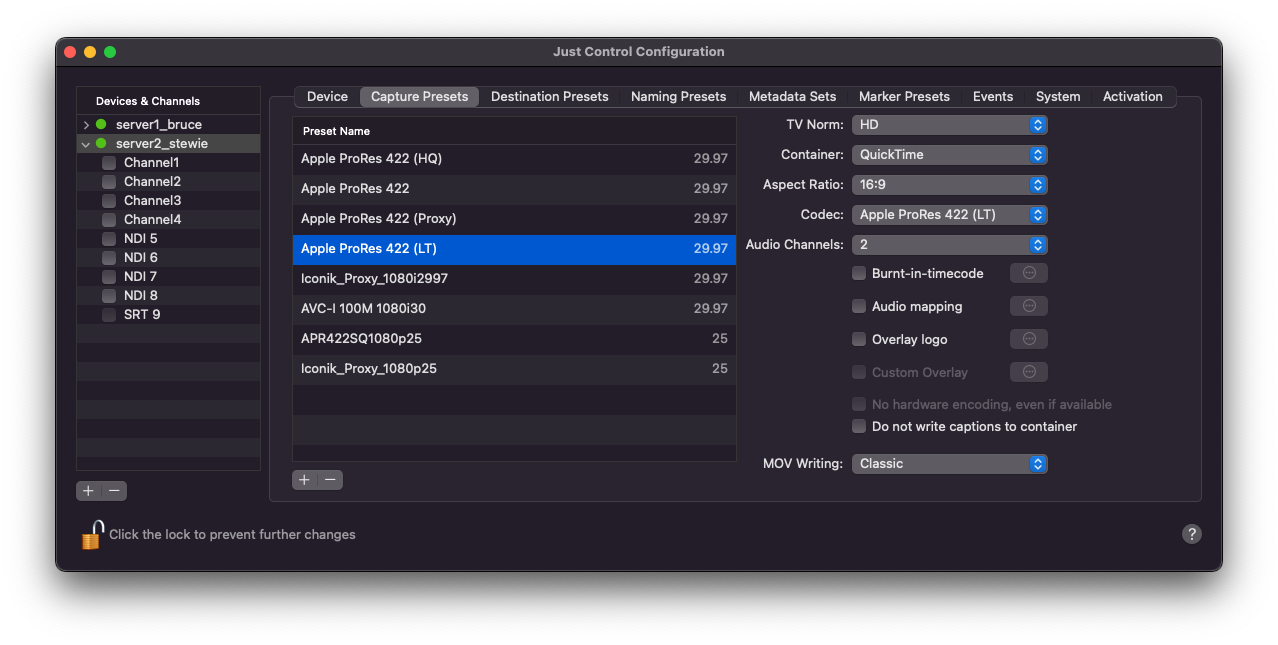Remove the selected capture preset

(x=330, y=480)
